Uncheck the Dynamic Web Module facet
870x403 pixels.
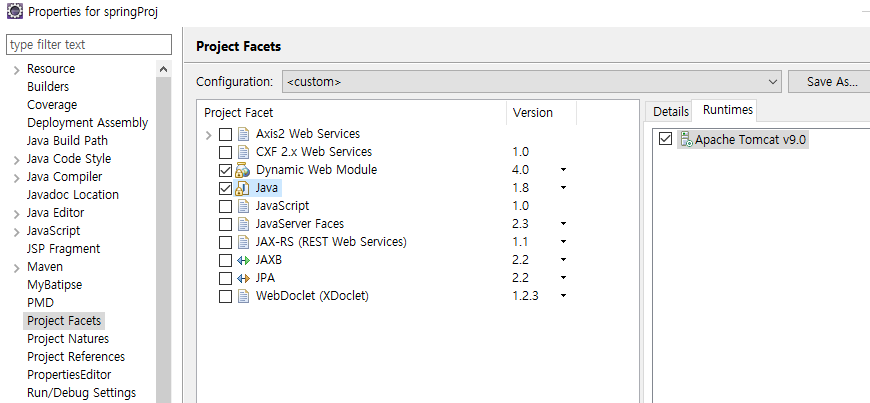pyautogui.click(x=225, y=170)
